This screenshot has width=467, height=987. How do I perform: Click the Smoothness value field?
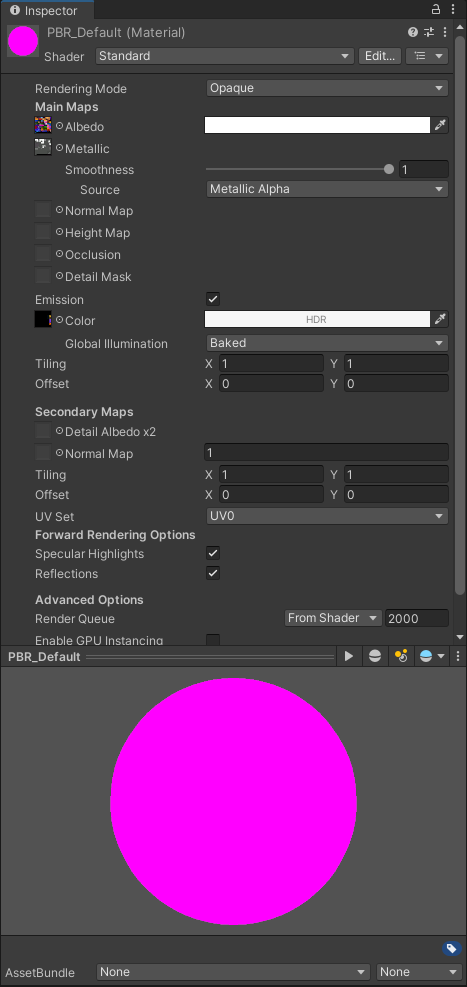pyautogui.click(x=424, y=169)
